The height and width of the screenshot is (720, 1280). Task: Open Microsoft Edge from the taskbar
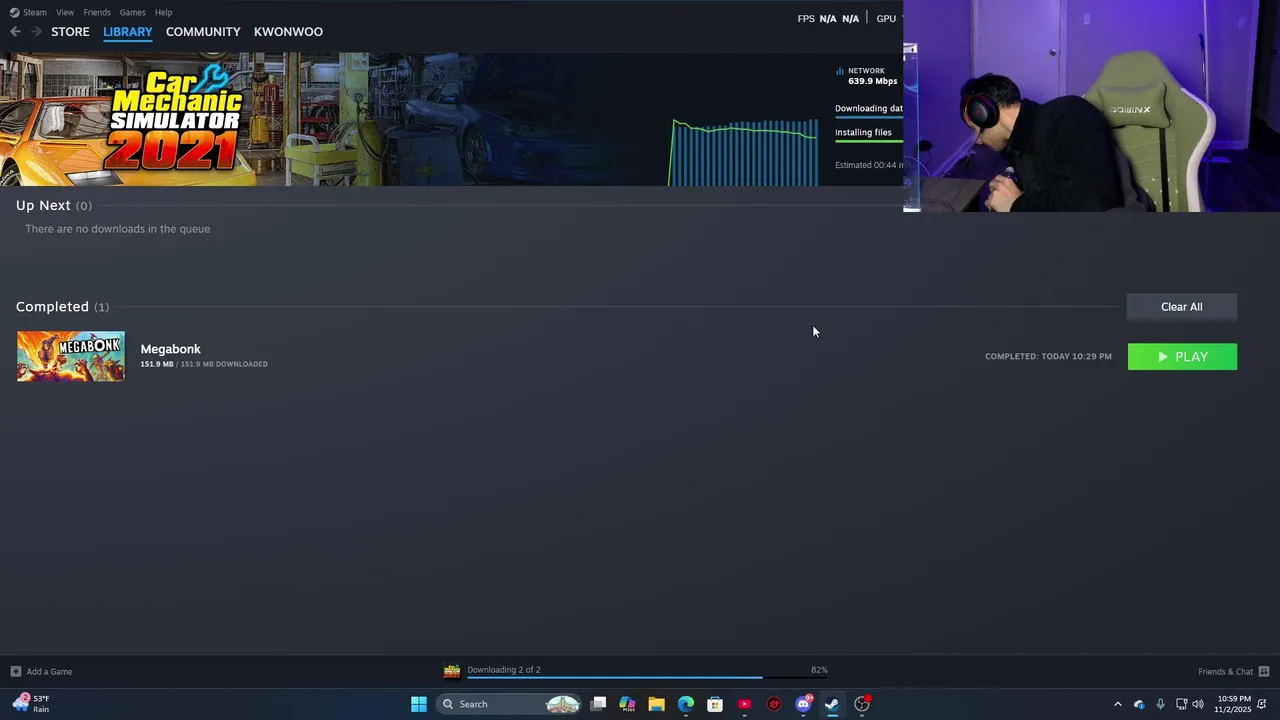point(686,704)
